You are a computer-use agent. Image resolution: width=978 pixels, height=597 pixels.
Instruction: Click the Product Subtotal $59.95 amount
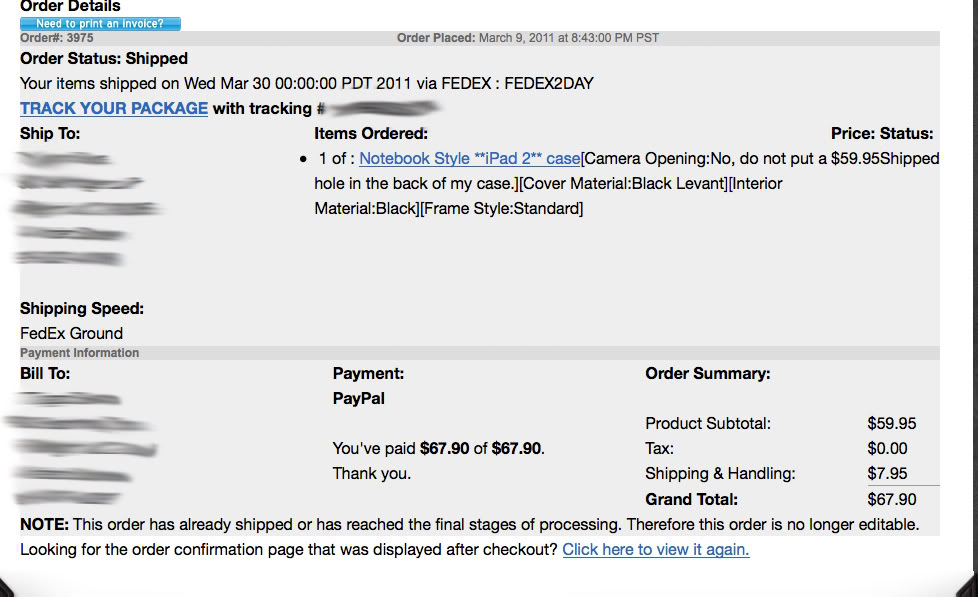(891, 423)
